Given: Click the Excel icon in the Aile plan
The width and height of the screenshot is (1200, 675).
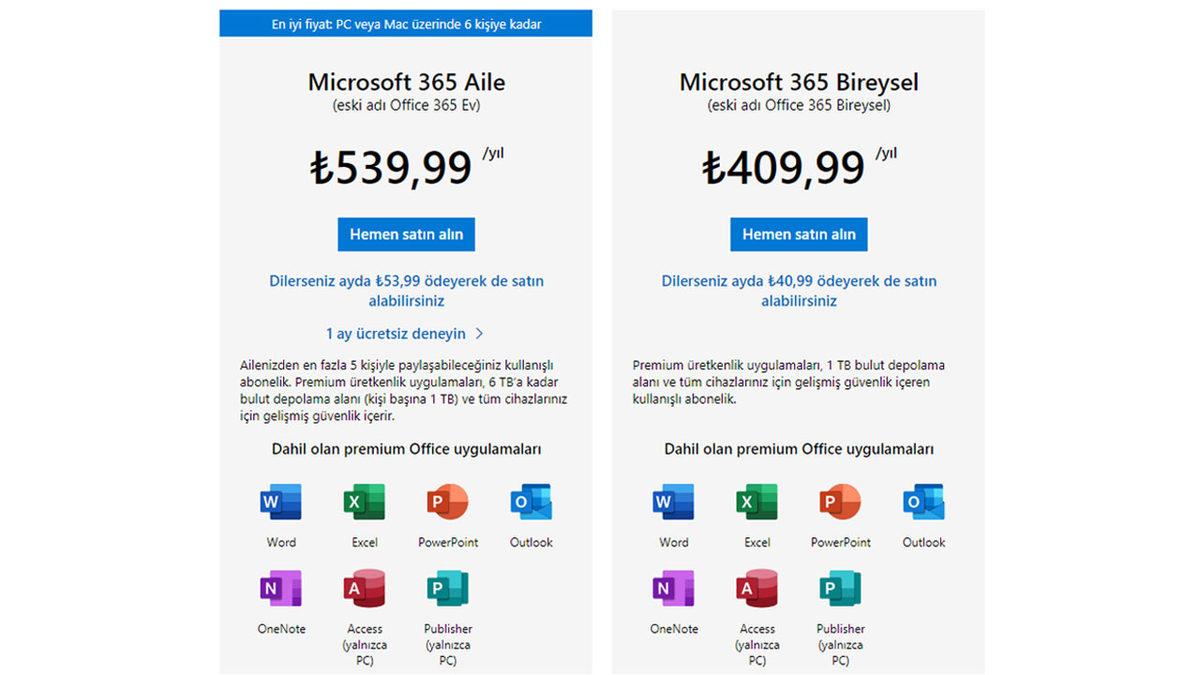Looking at the screenshot, I should (x=363, y=503).
